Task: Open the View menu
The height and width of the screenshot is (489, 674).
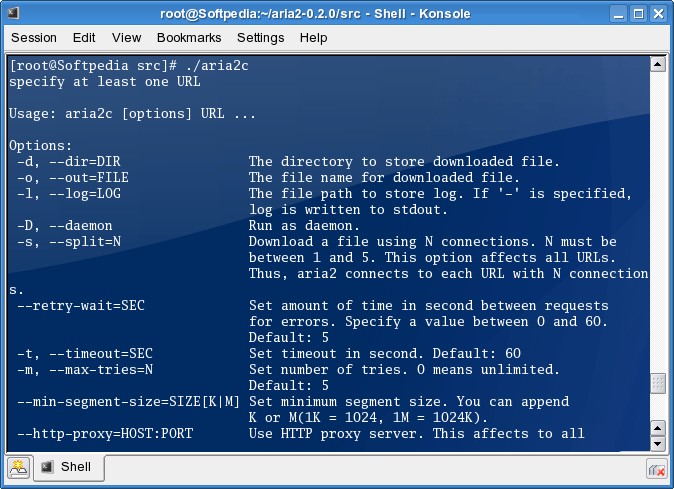Action: (126, 37)
